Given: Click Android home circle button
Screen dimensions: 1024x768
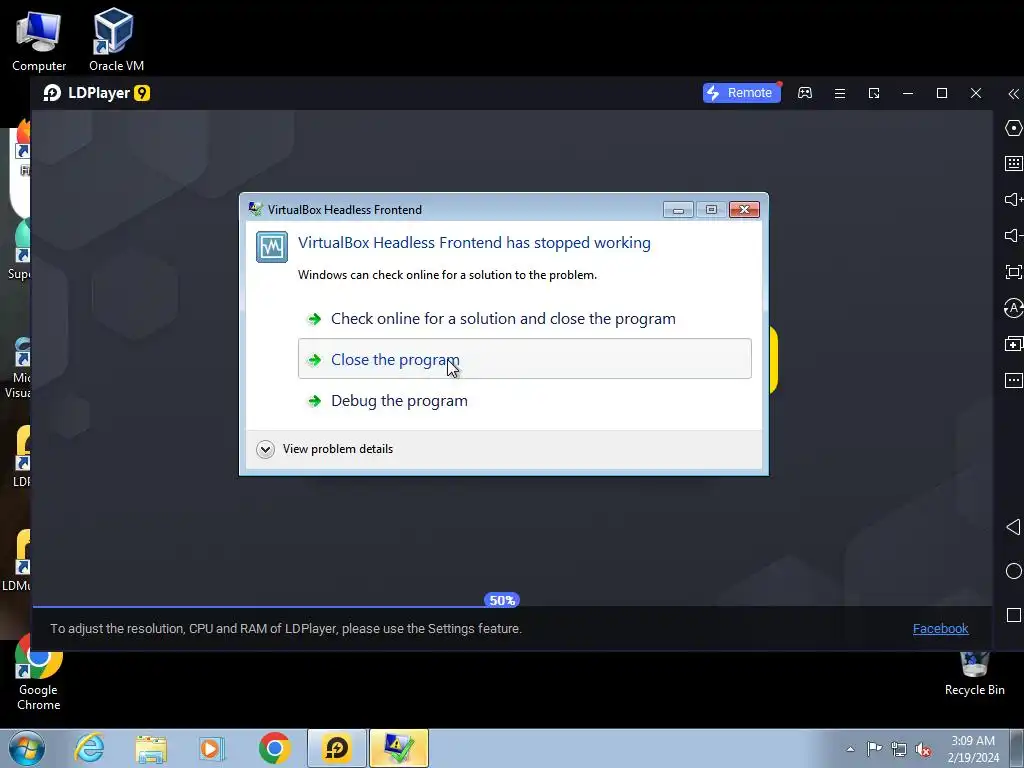Looking at the screenshot, I should 1013,571.
